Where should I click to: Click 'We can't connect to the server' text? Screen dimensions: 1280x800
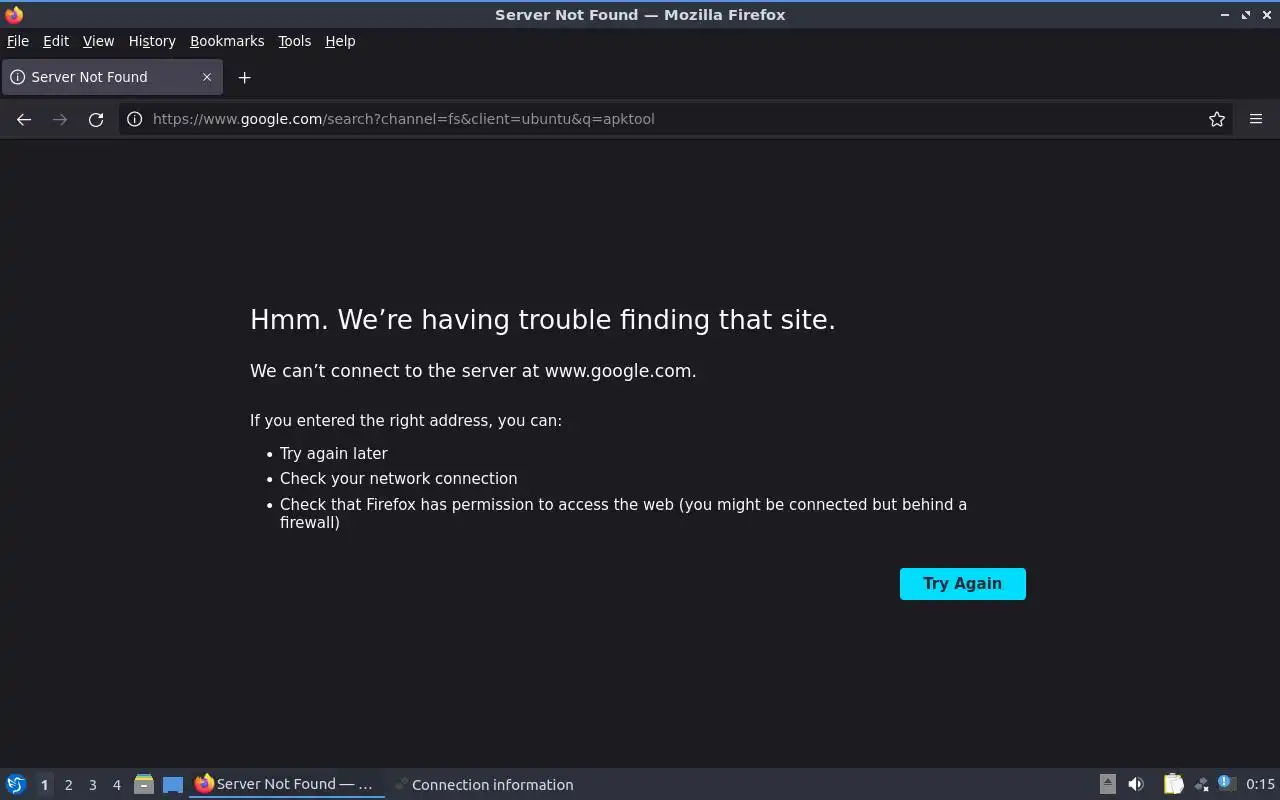click(x=473, y=371)
